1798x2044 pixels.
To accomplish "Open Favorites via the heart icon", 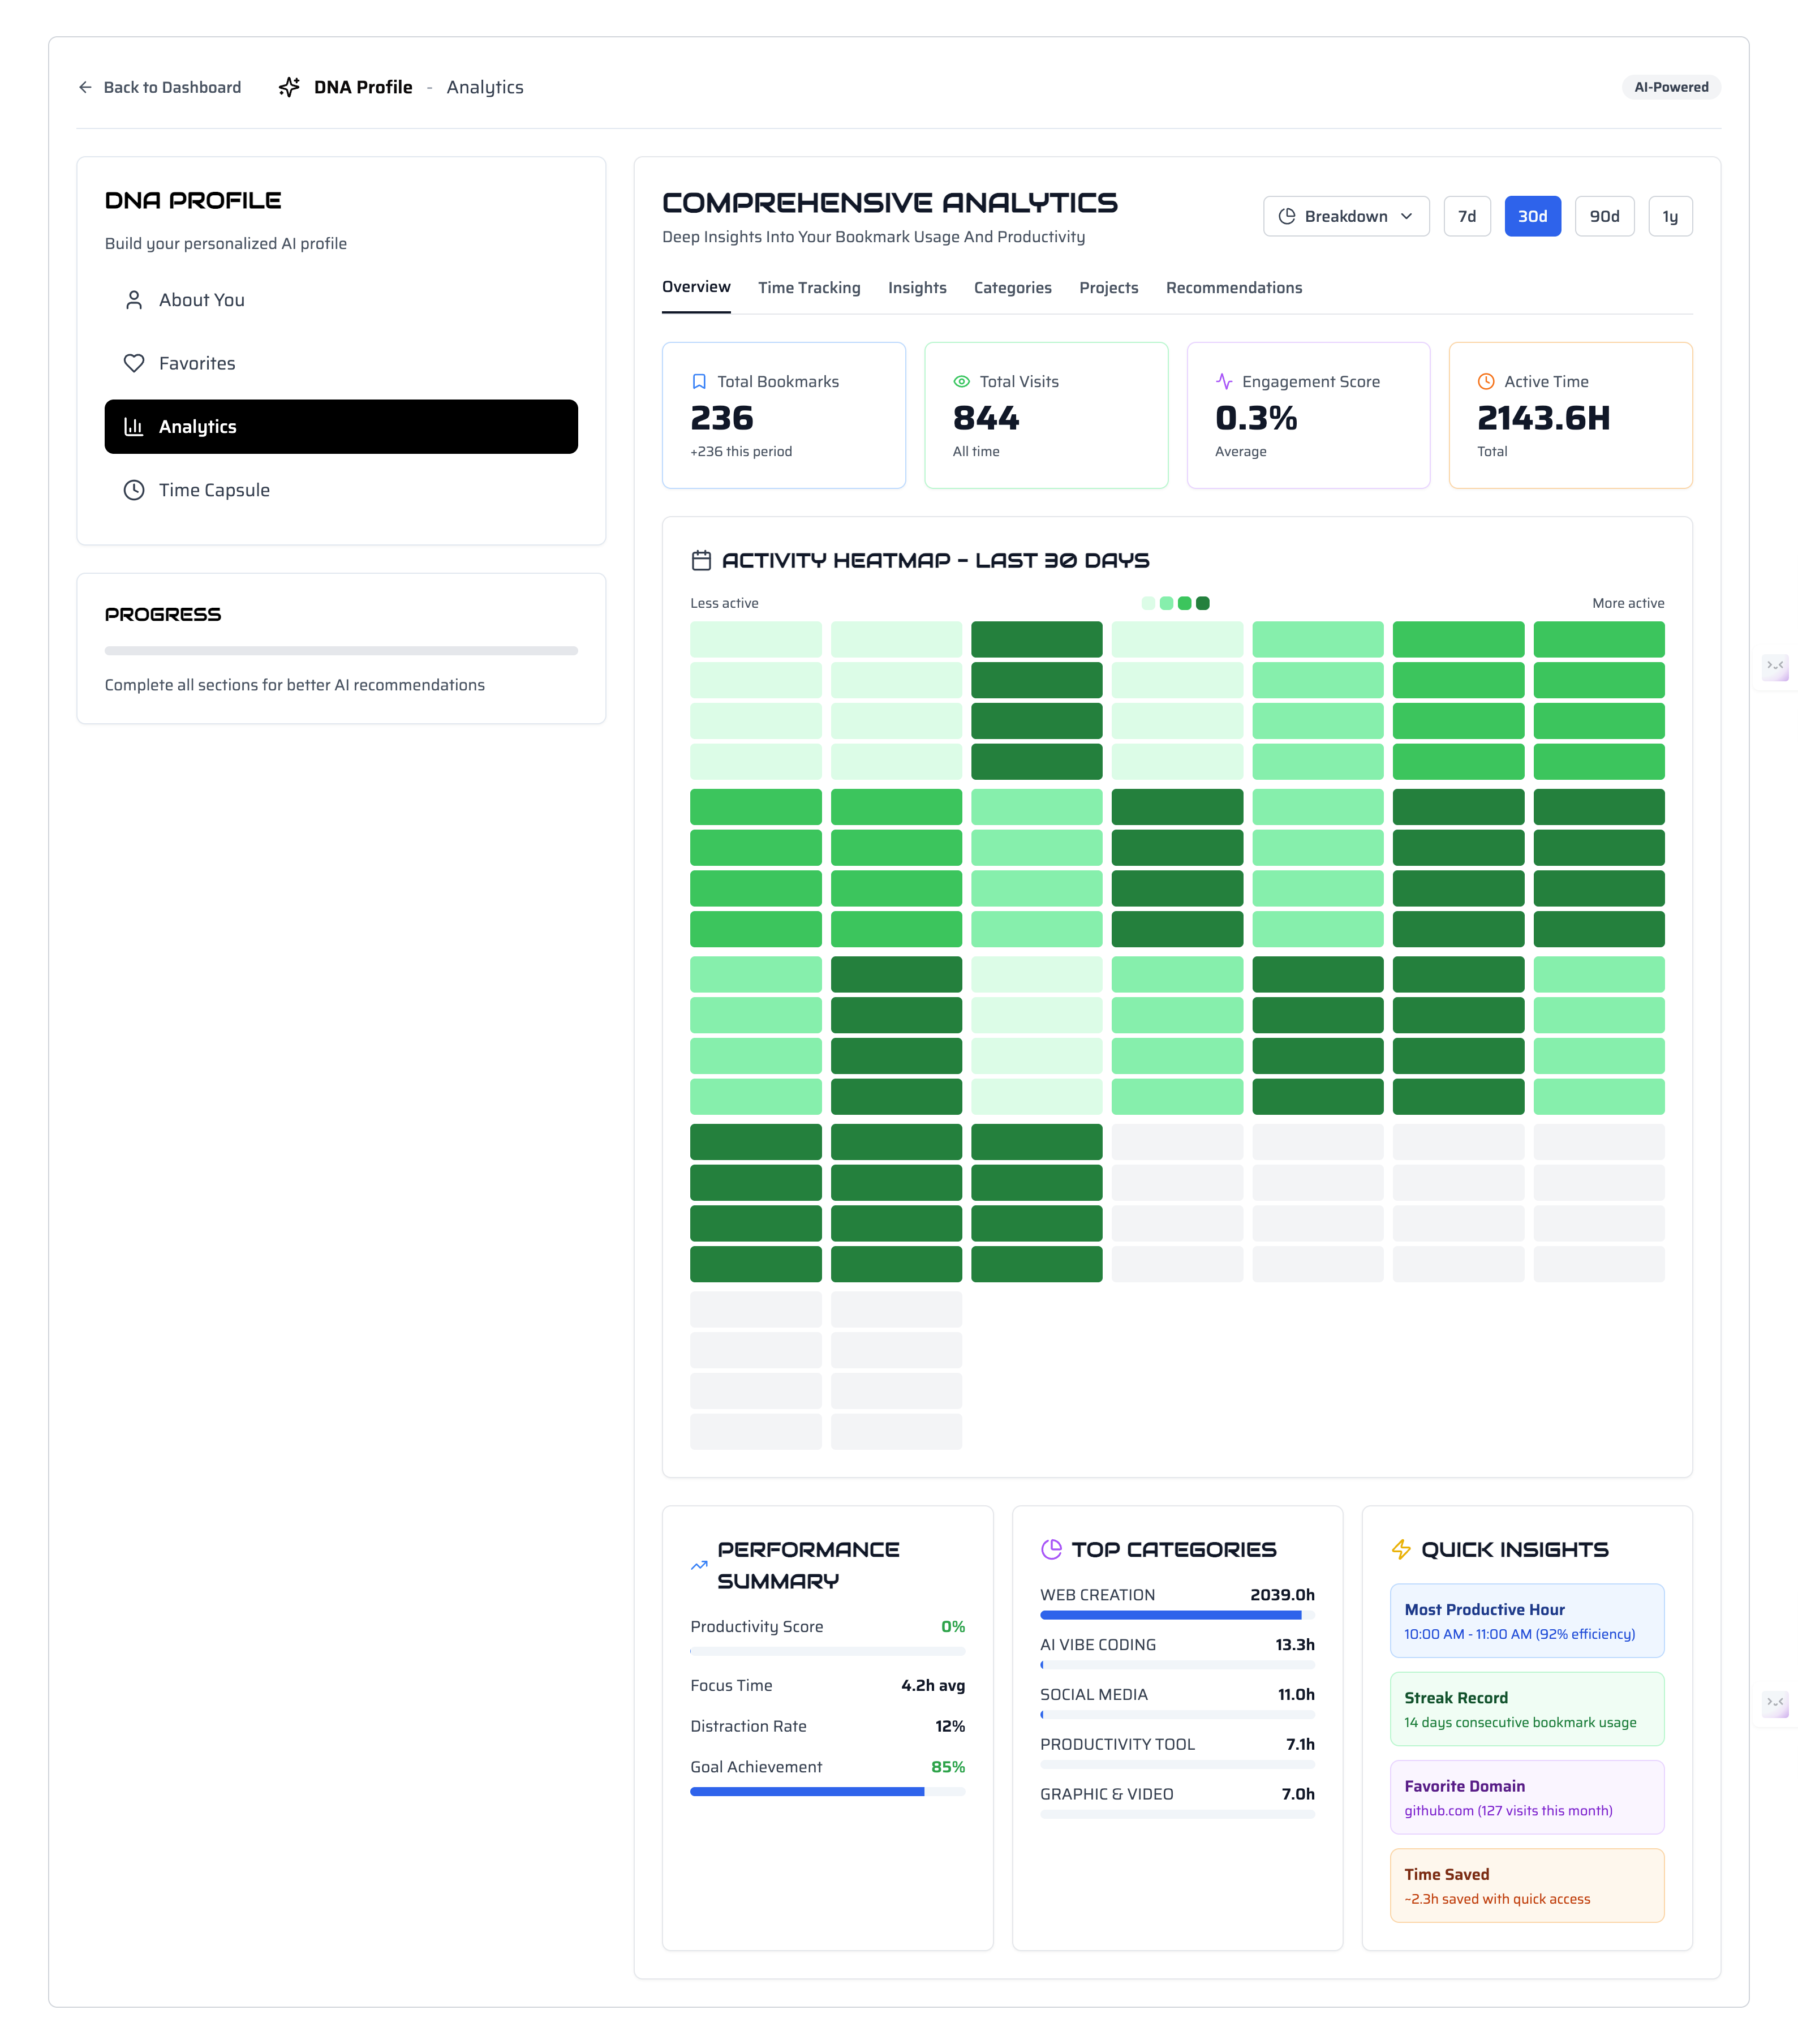I will coord(135,363).
